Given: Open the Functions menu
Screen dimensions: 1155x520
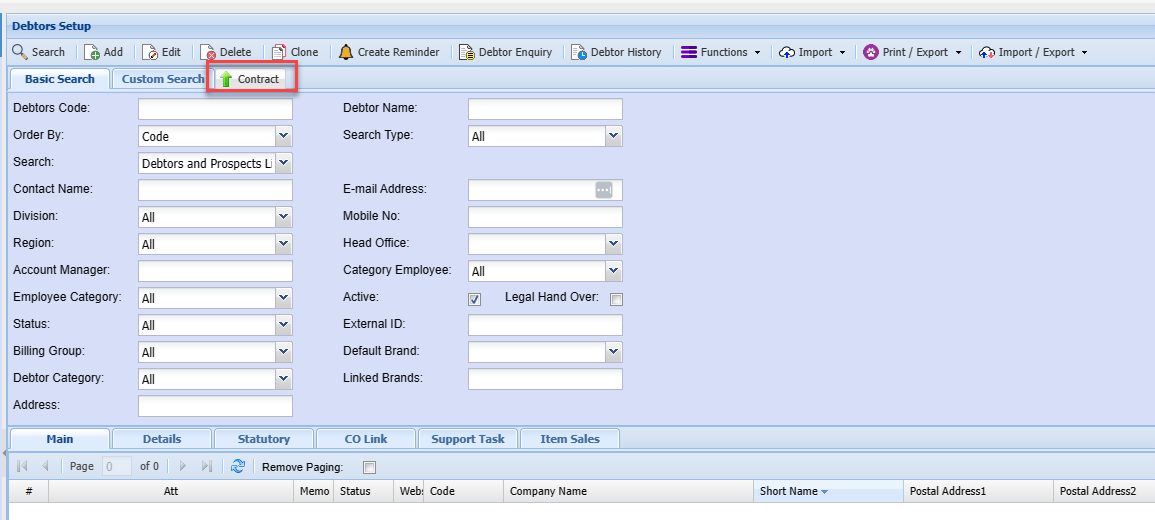Looking at the screenshot, I should 721,52.
